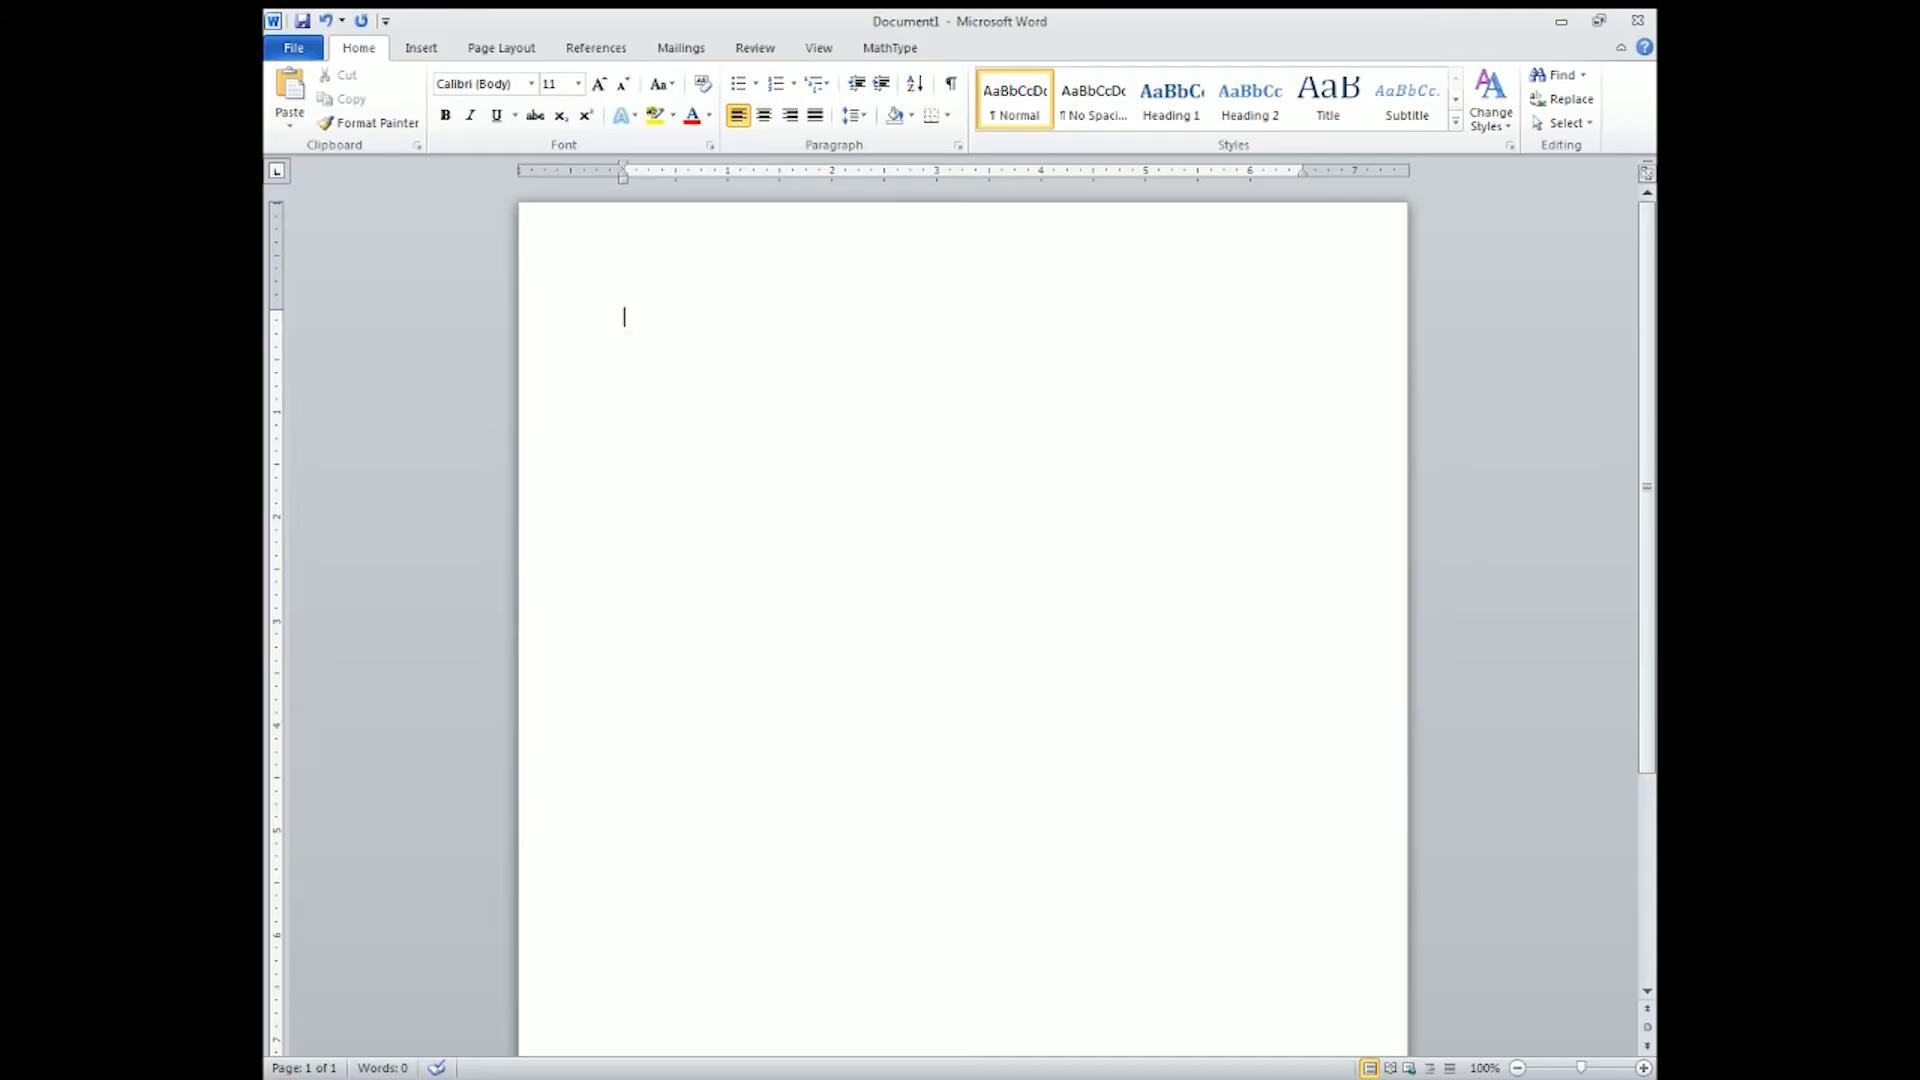This screenshot has height=1080, width=1920.
Task: Click the Sort A-Z icon
Action: pyautogui.click(x=914, y=84)
